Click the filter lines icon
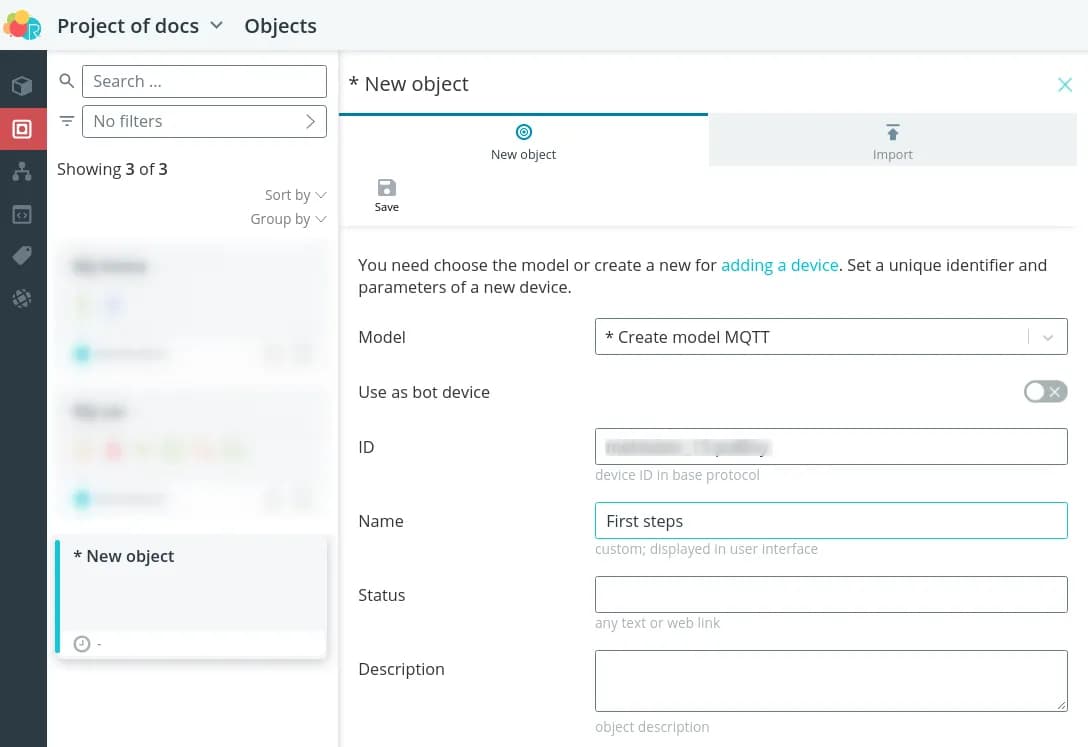The height and width of the screenshot is (747, 1088). tap(67, 121)
